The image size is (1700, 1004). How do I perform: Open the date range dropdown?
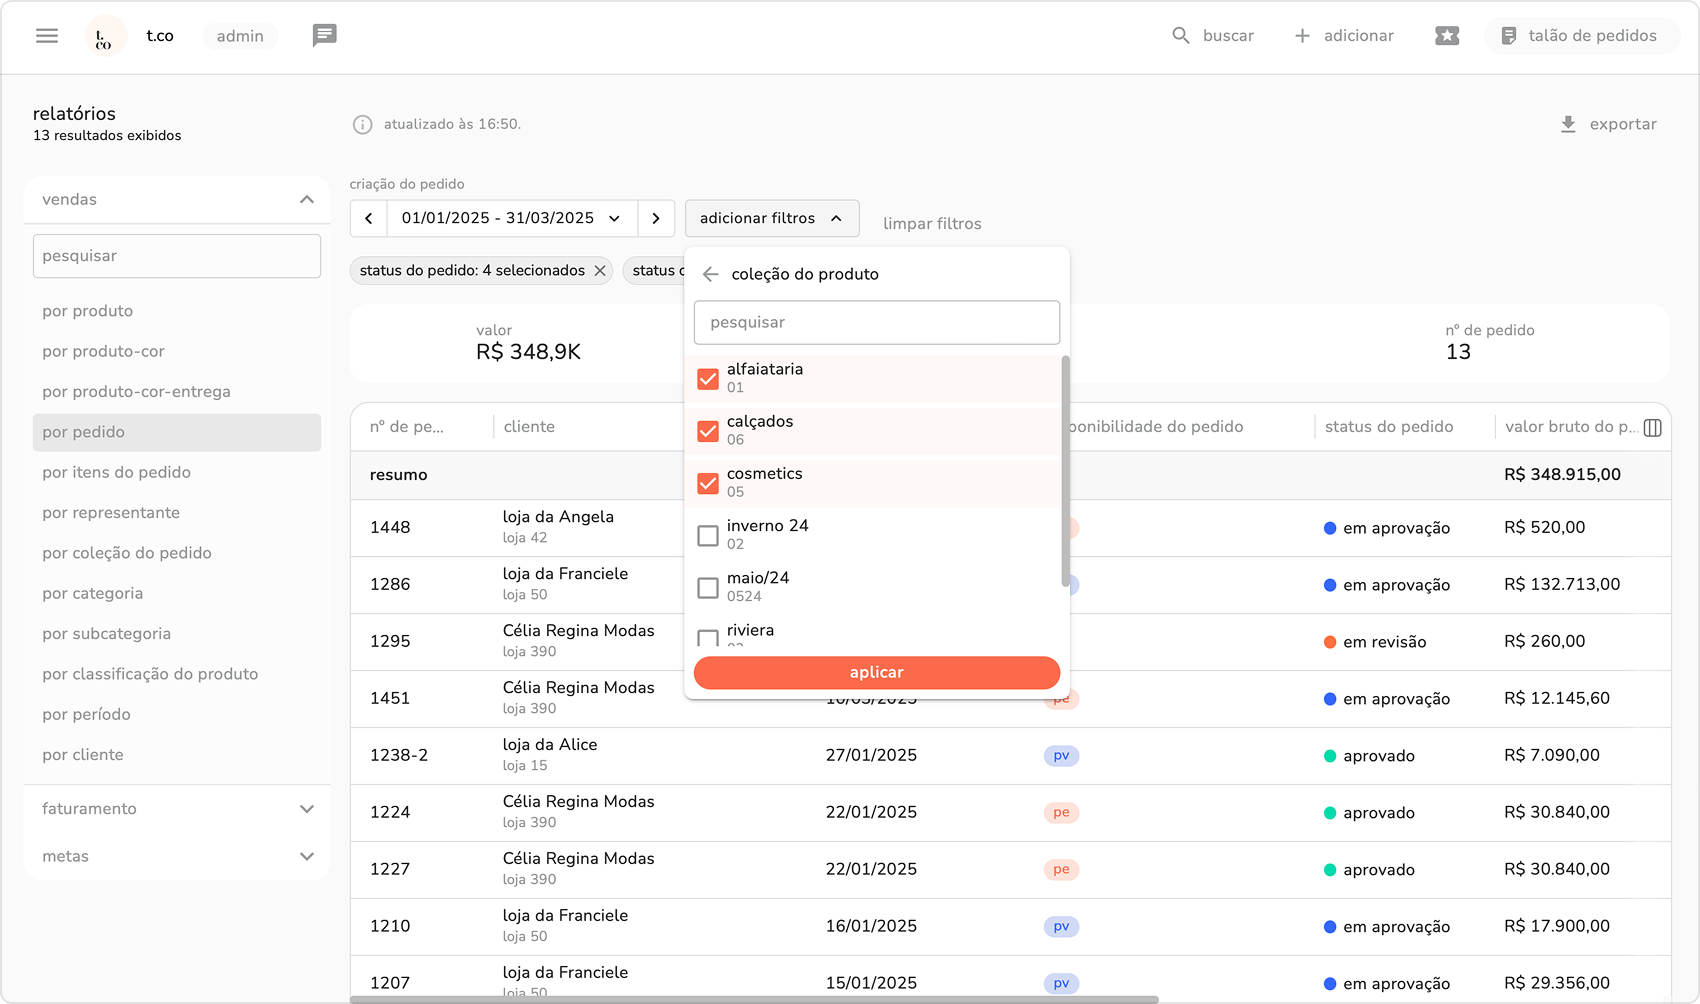[511, 218]
